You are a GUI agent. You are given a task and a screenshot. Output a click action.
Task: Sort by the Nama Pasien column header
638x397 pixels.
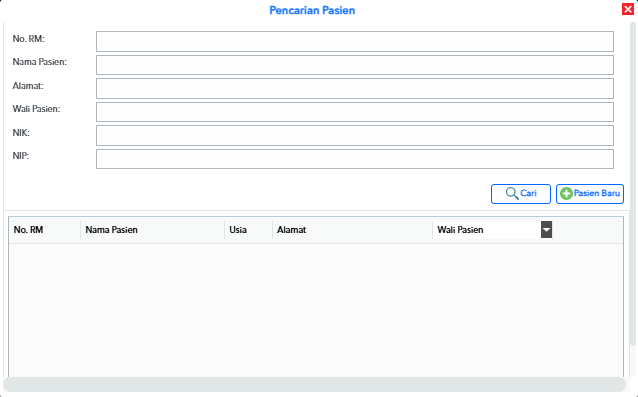153,230
